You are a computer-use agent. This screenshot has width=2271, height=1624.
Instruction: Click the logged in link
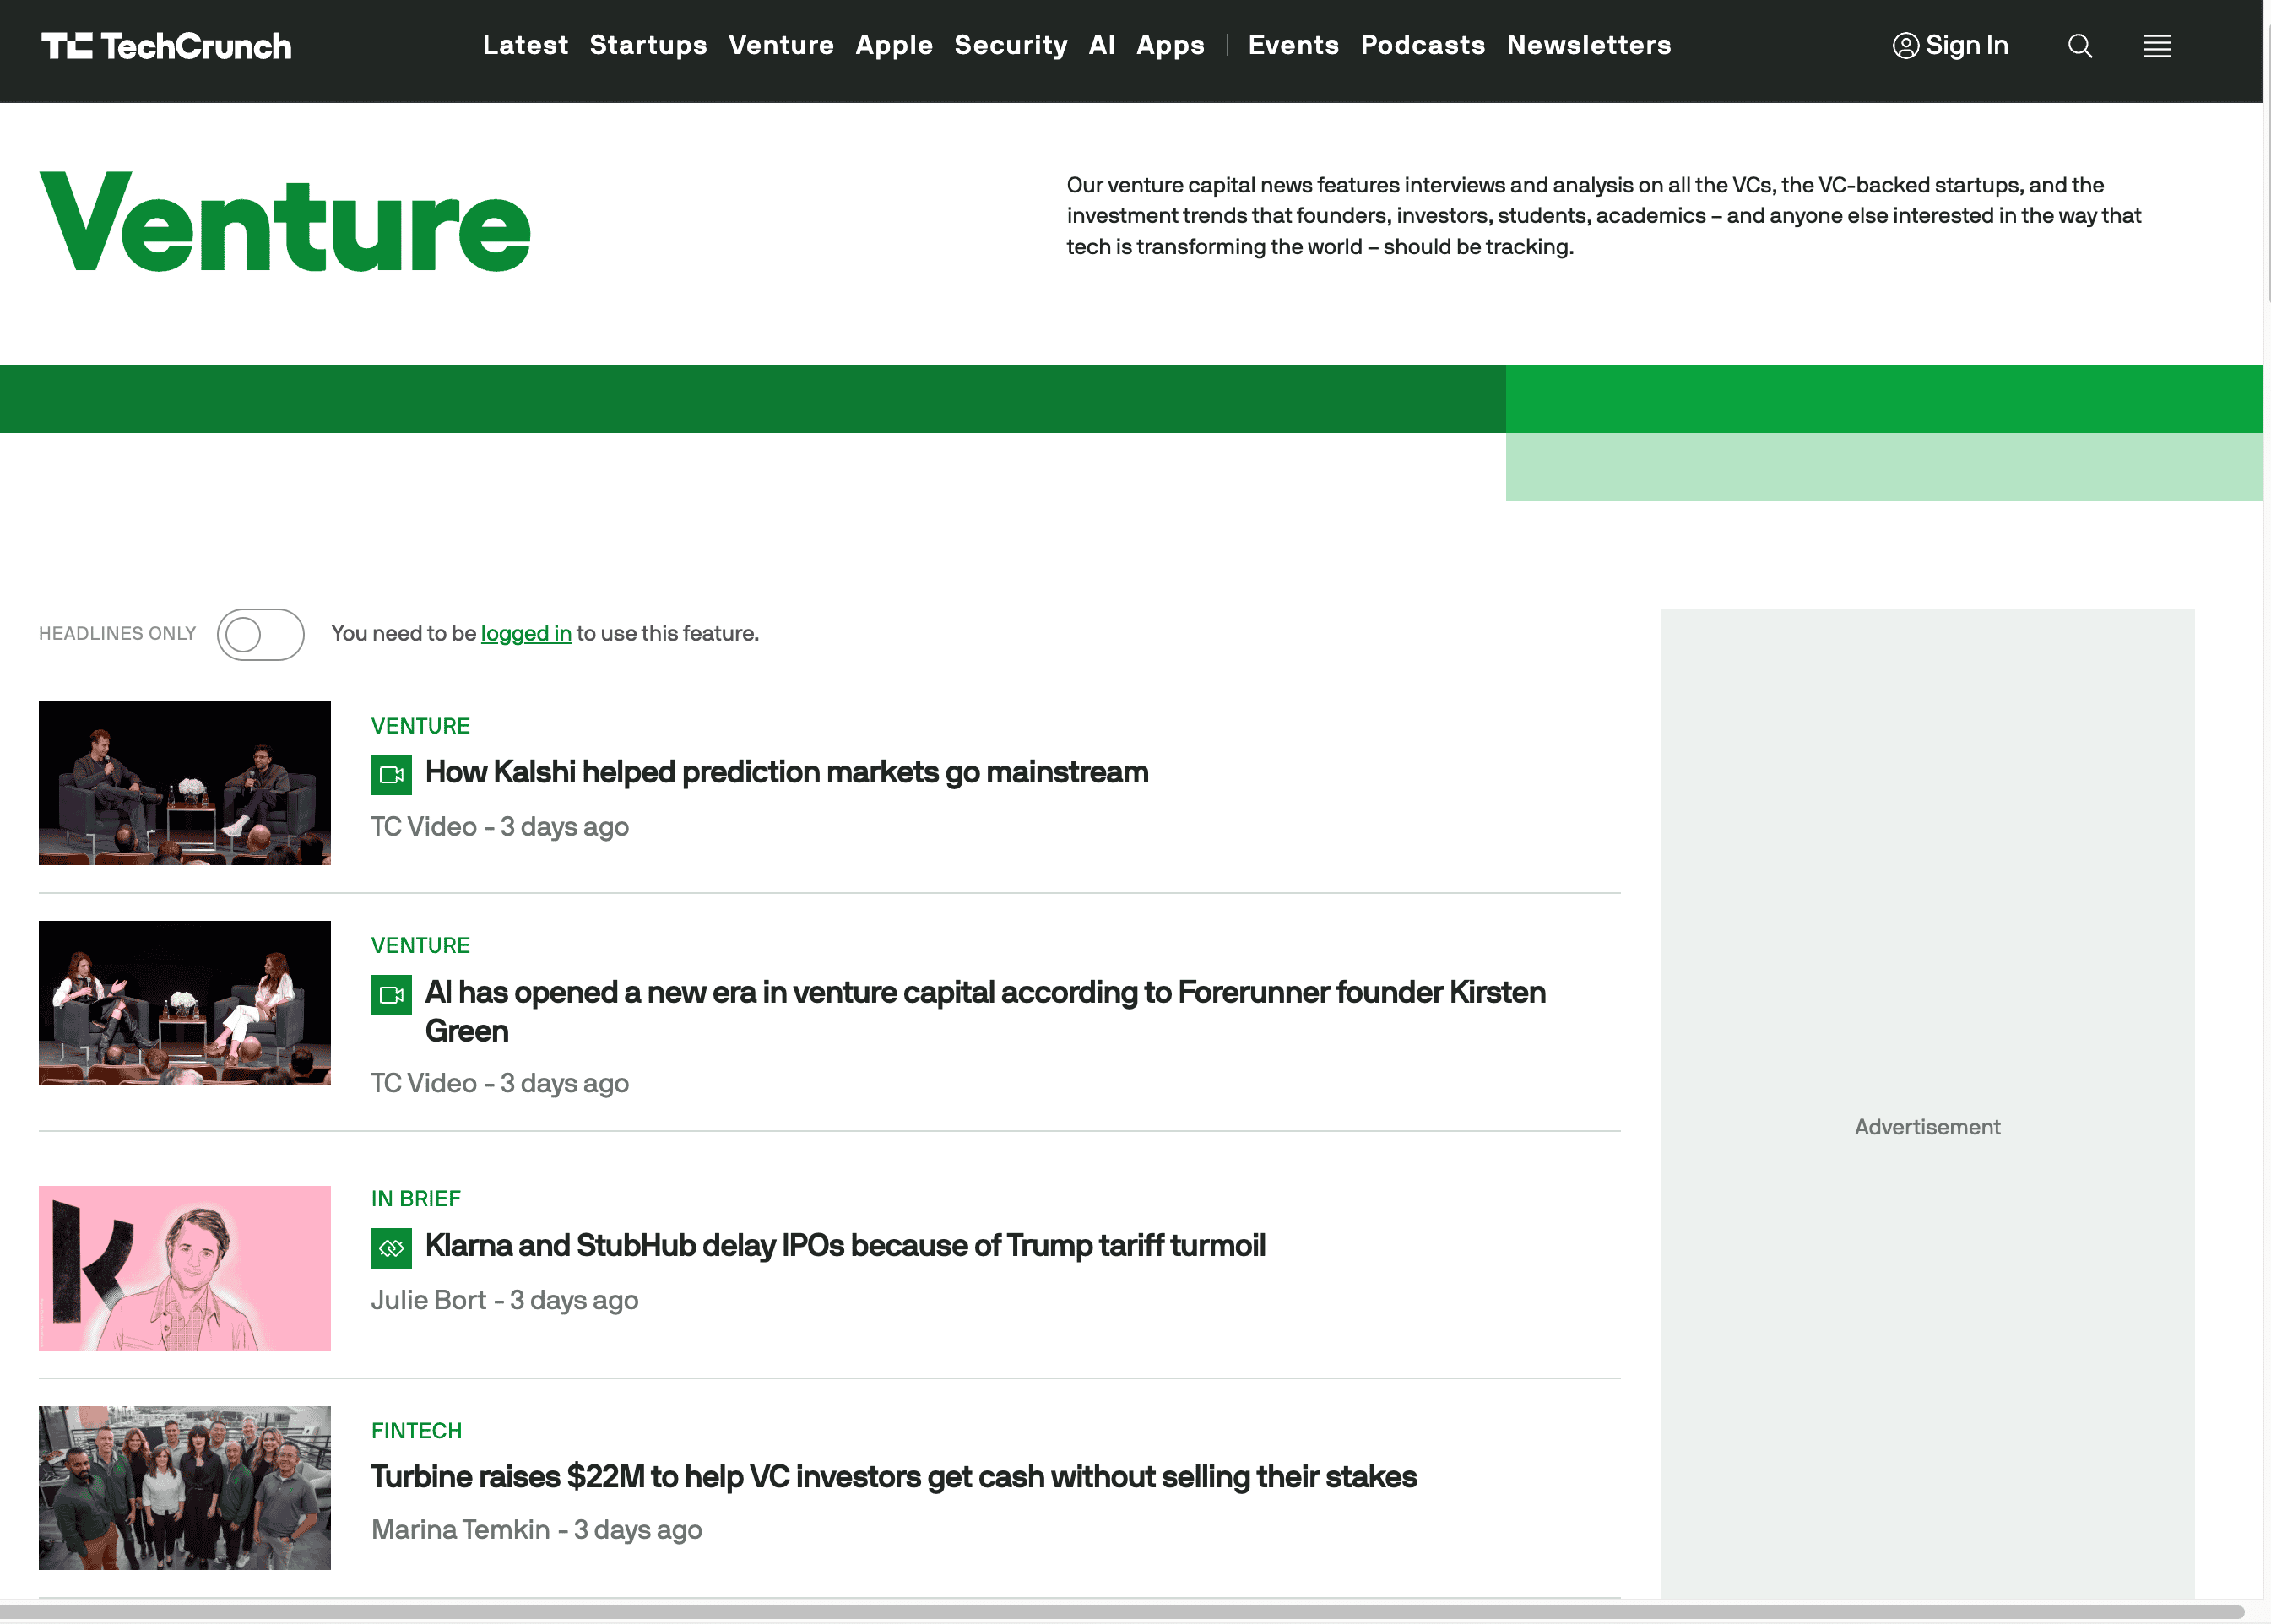click(526, 634)
